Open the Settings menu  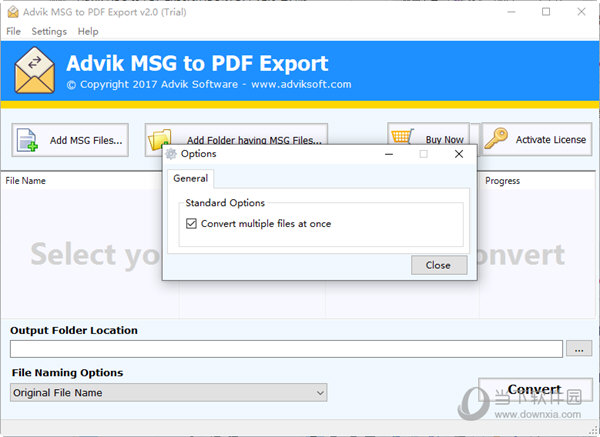click(x=49, y=31)
